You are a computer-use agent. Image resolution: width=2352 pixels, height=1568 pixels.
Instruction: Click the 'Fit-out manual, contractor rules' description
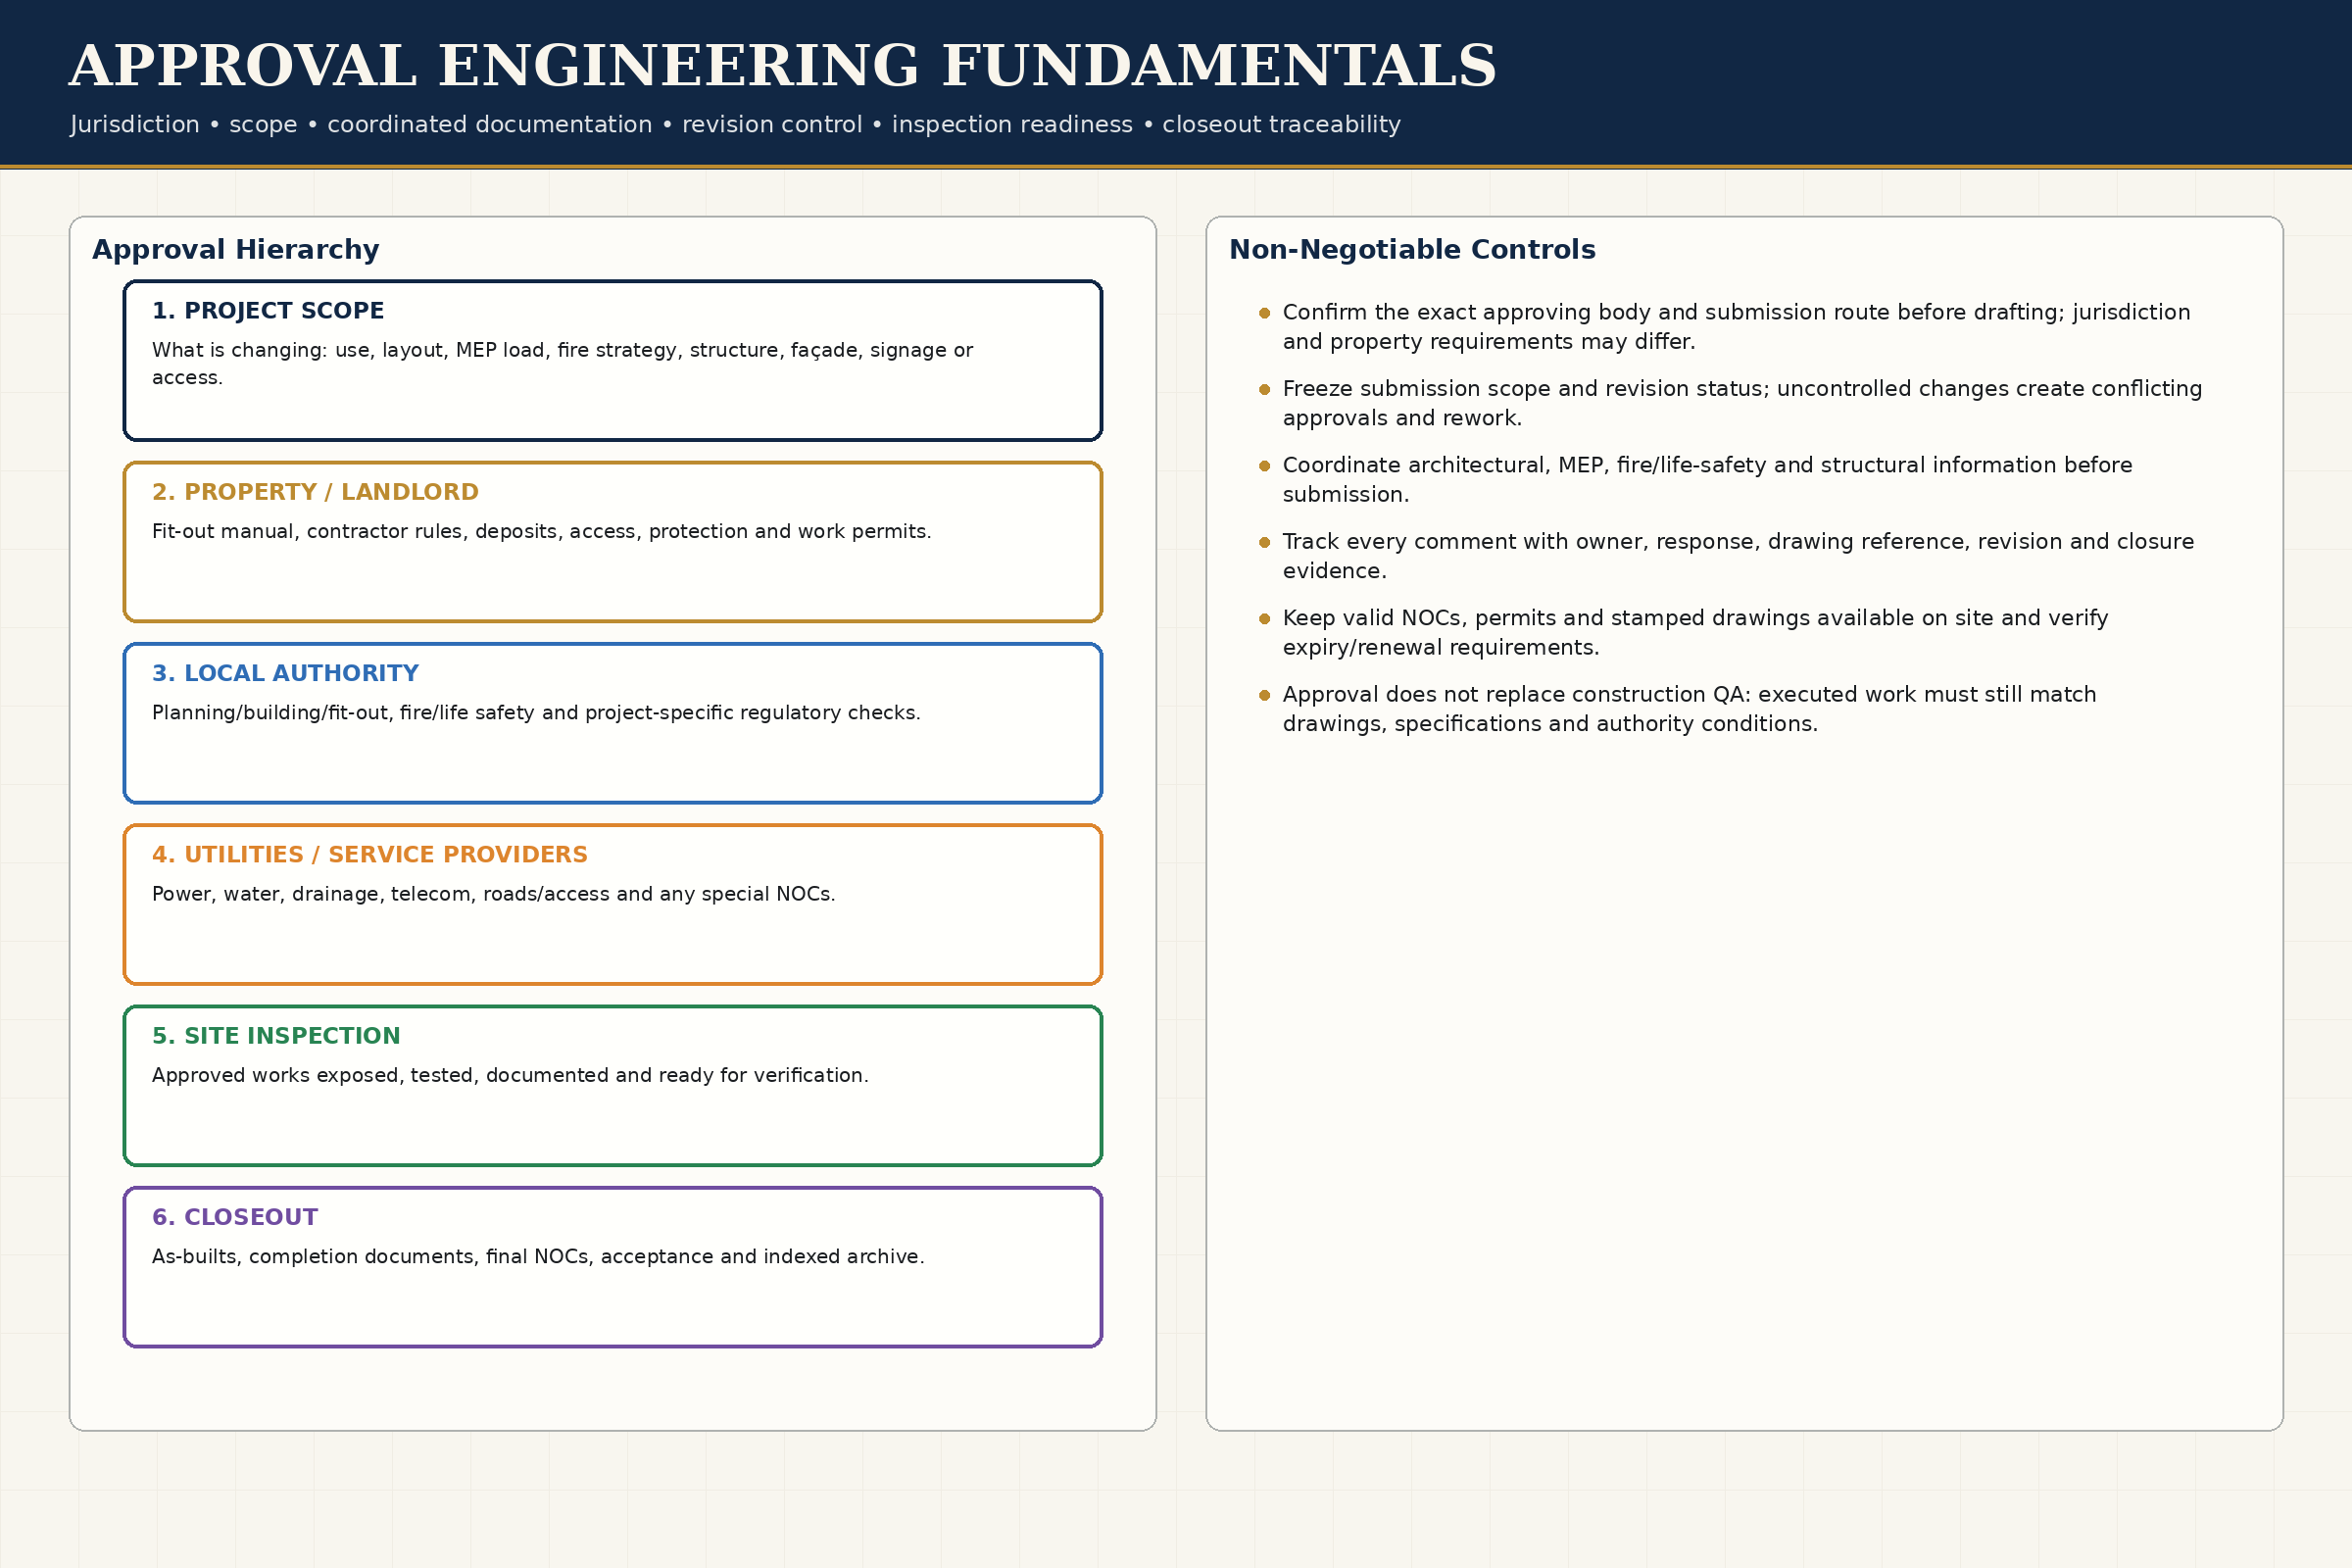click(541, 531)
